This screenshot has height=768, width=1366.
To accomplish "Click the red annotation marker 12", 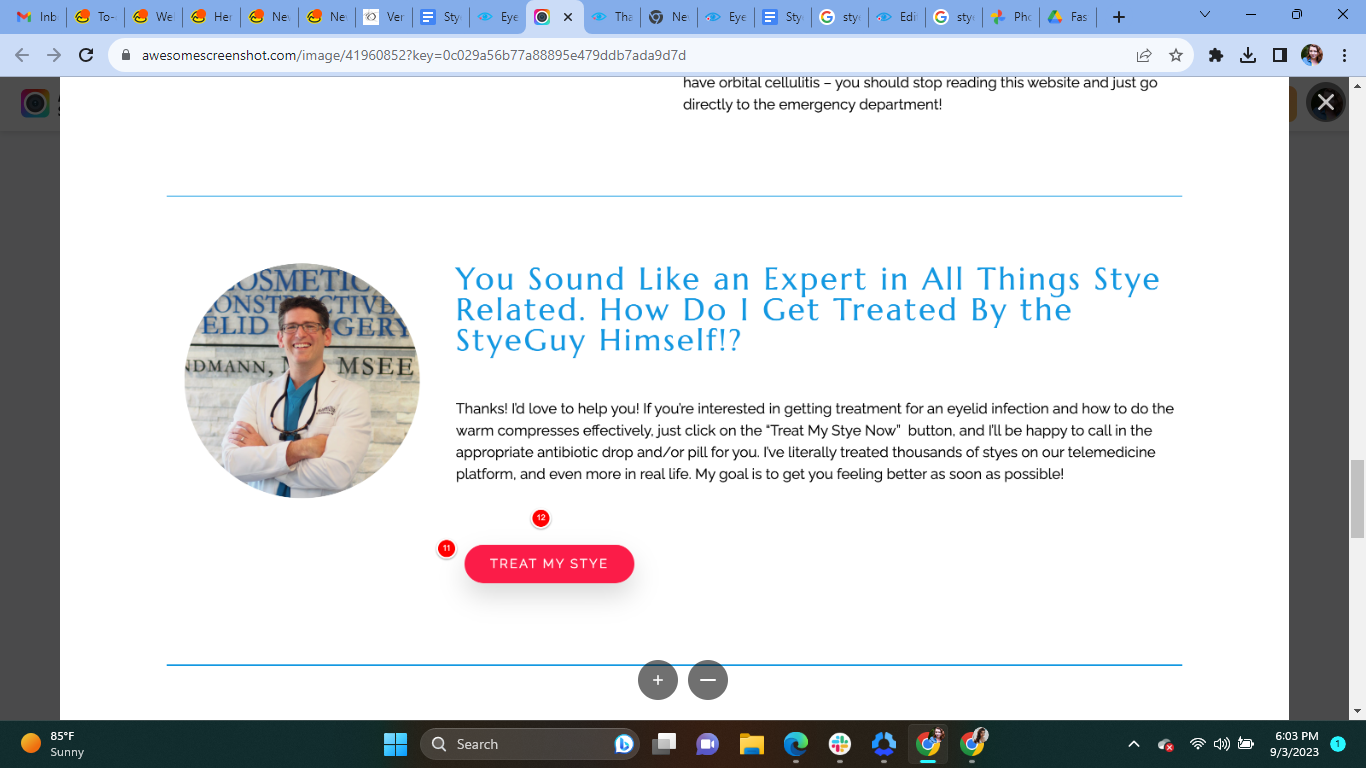I will coord(541,518).
